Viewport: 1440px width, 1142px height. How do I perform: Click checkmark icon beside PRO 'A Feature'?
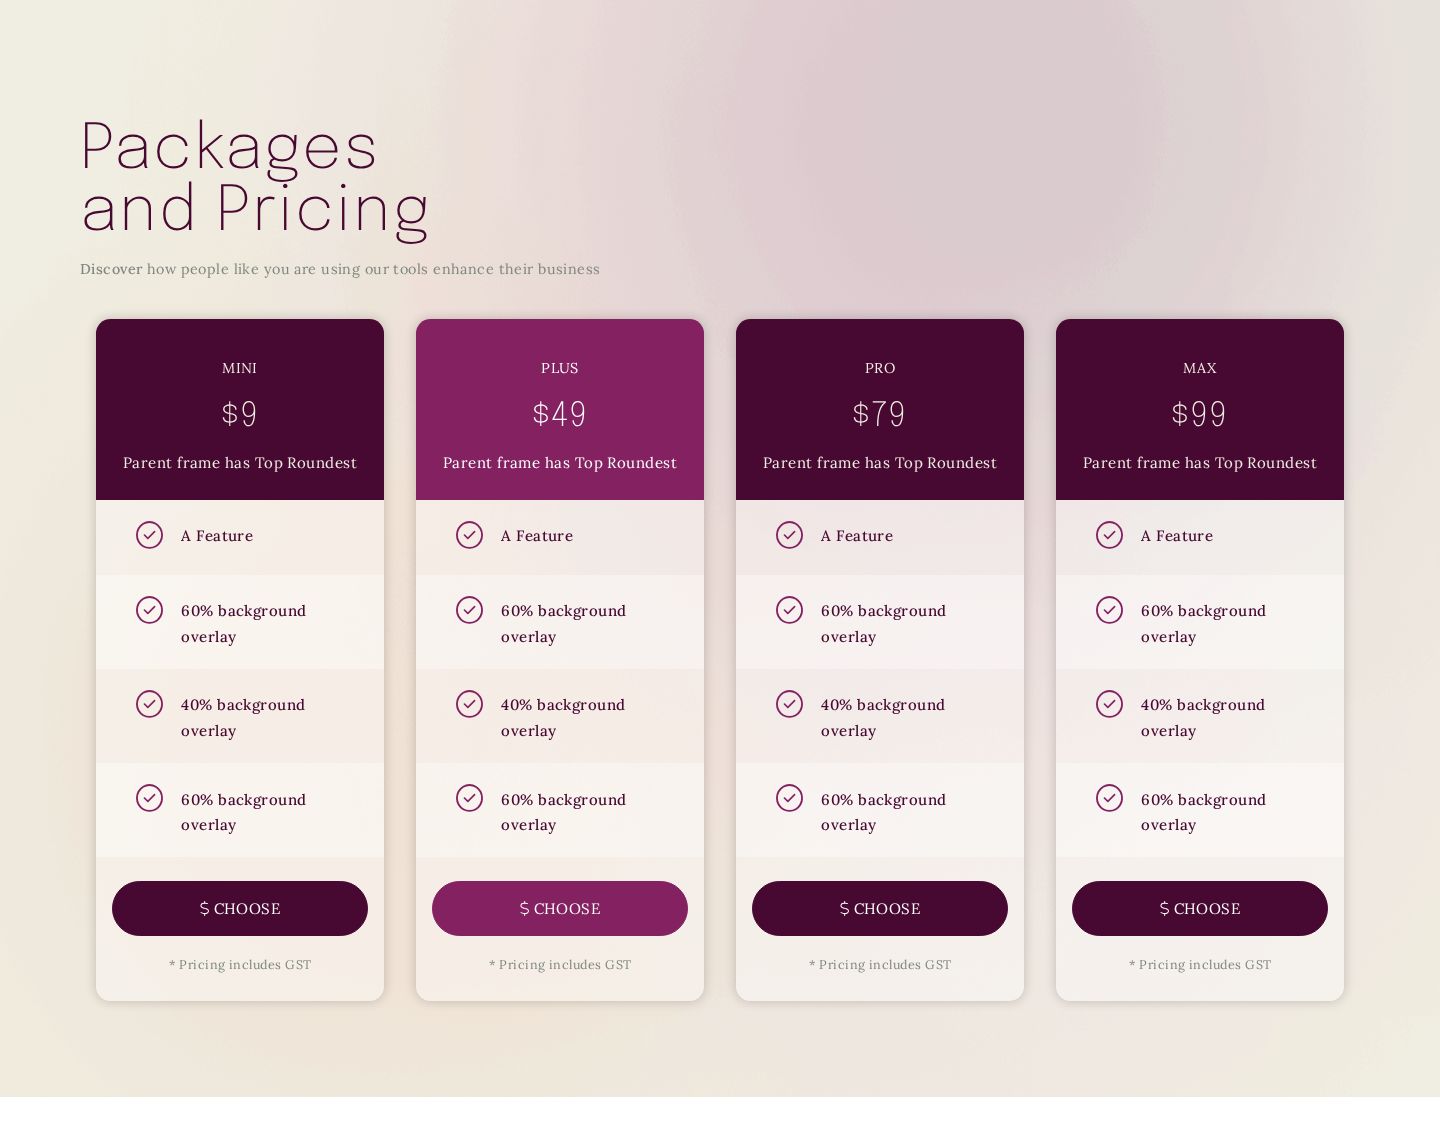coord(789,535)
